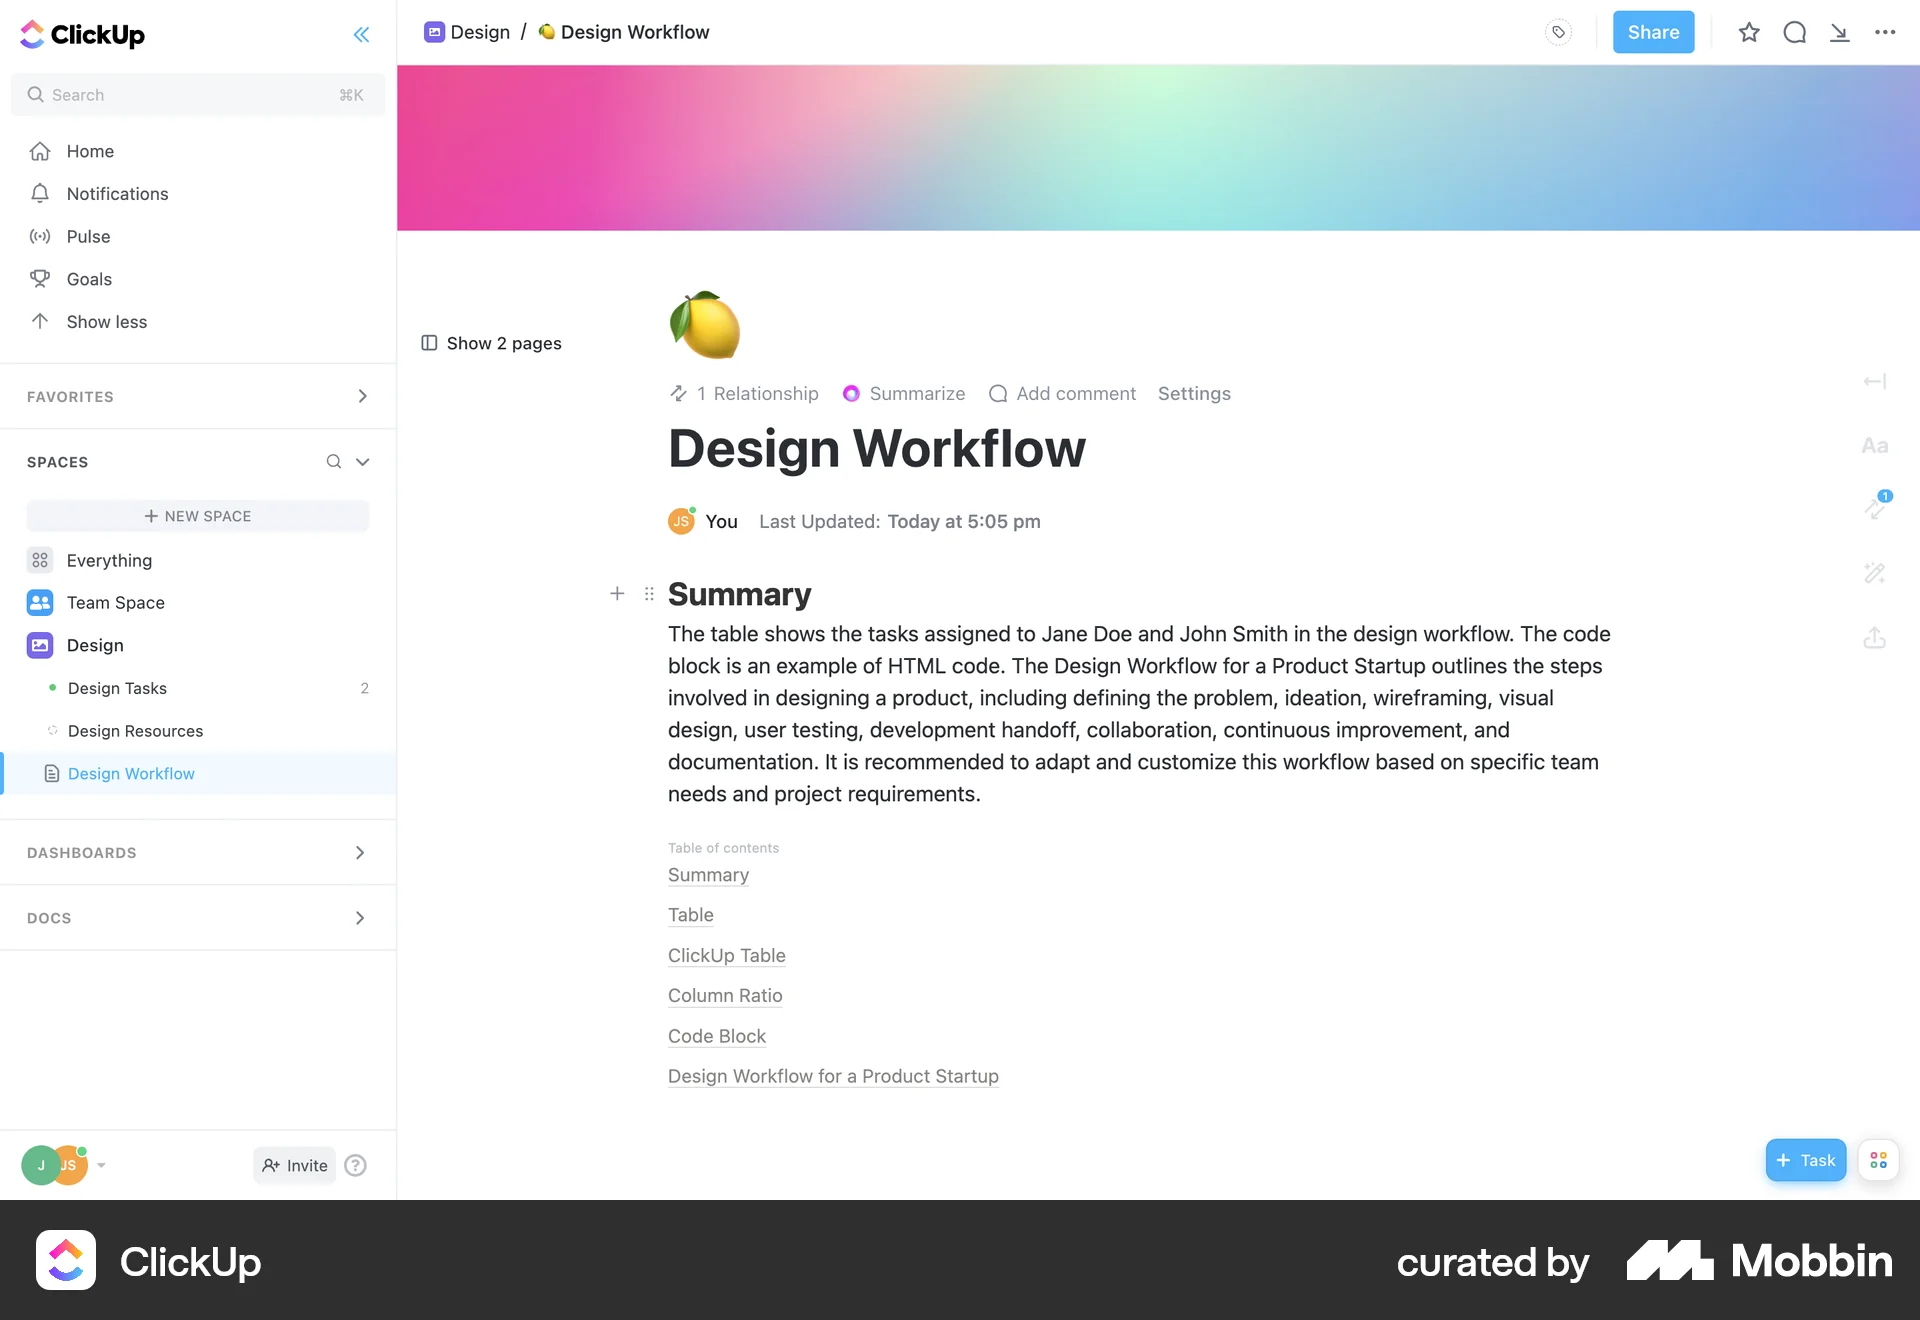
Task: Follow the Column Ratio contents link
Action: (725, 996)
